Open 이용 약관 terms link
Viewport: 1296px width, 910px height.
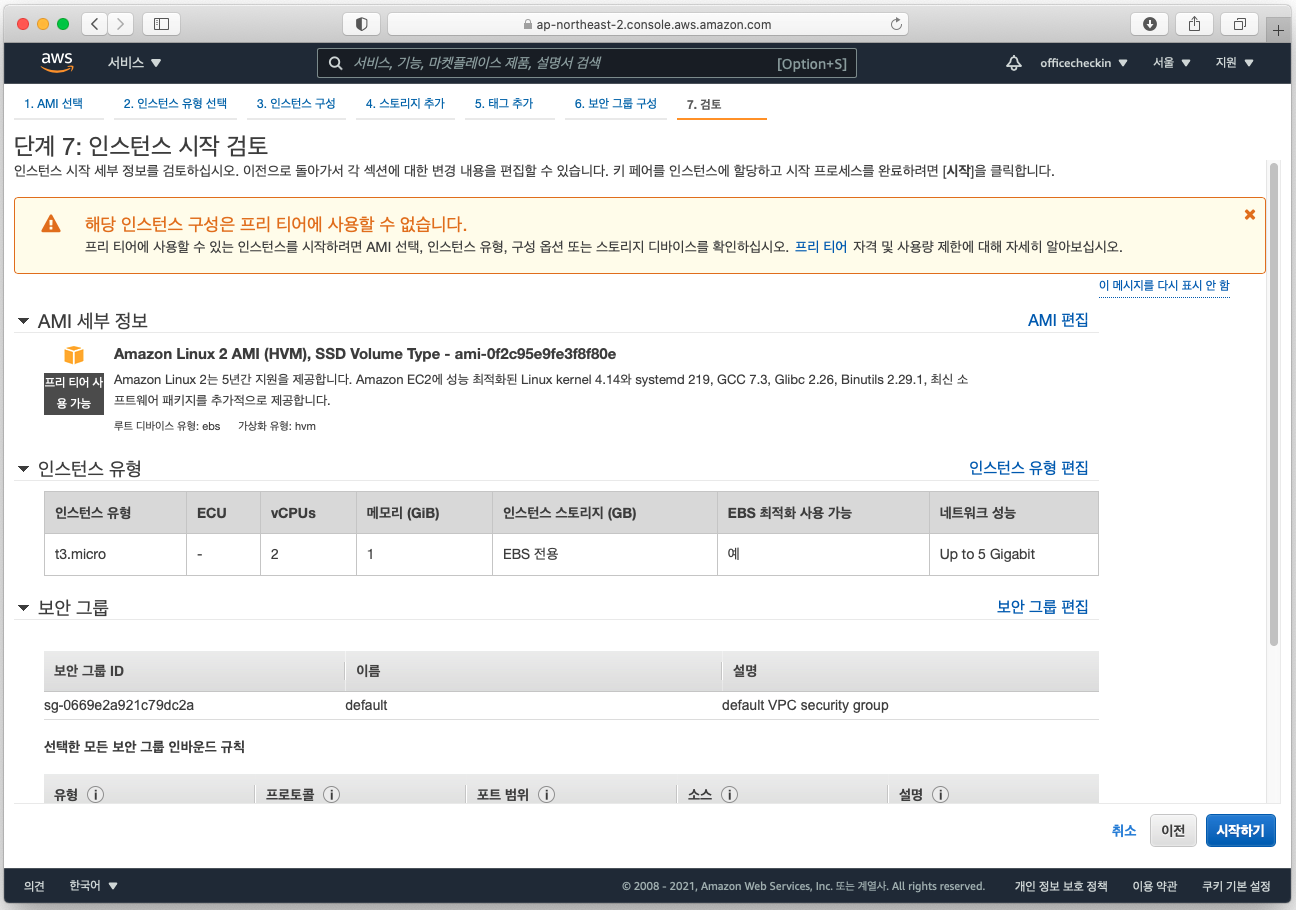tap(1154, 886)
